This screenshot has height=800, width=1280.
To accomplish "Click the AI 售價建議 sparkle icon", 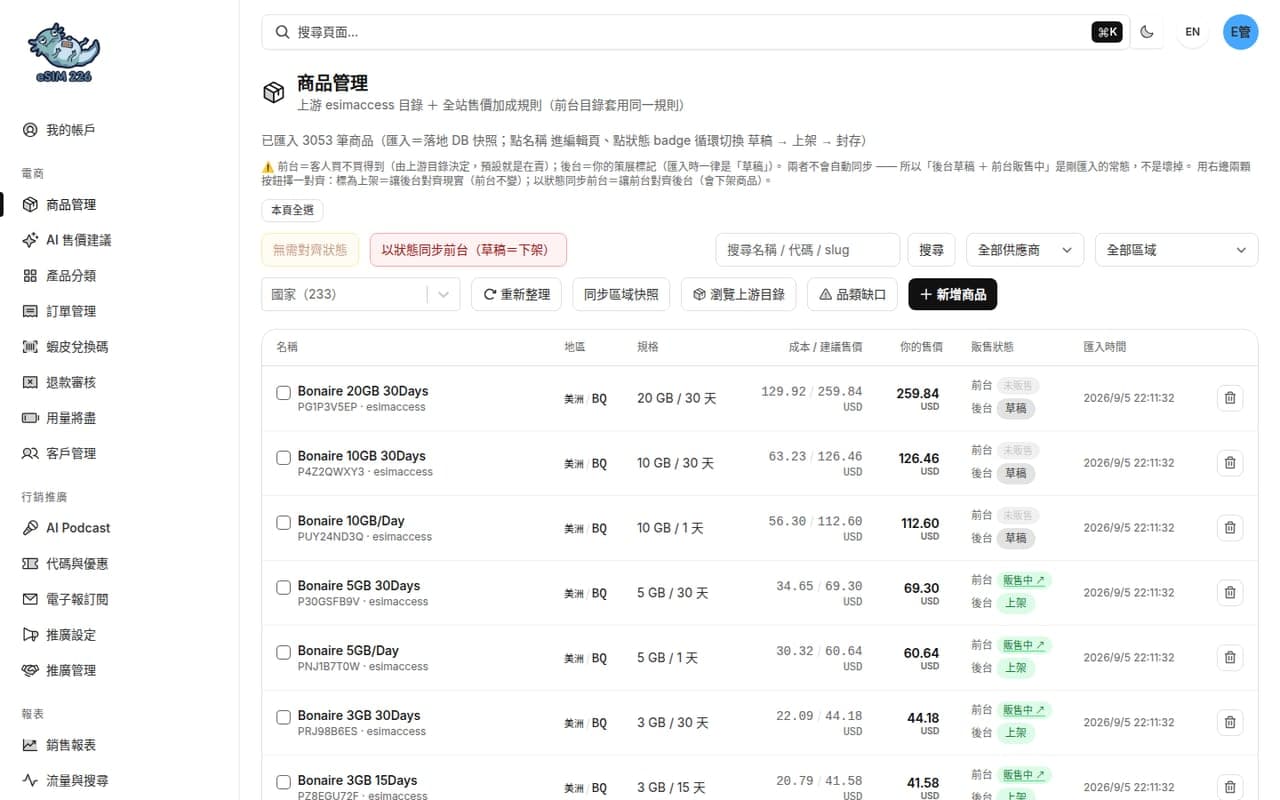I will (30, 240).
